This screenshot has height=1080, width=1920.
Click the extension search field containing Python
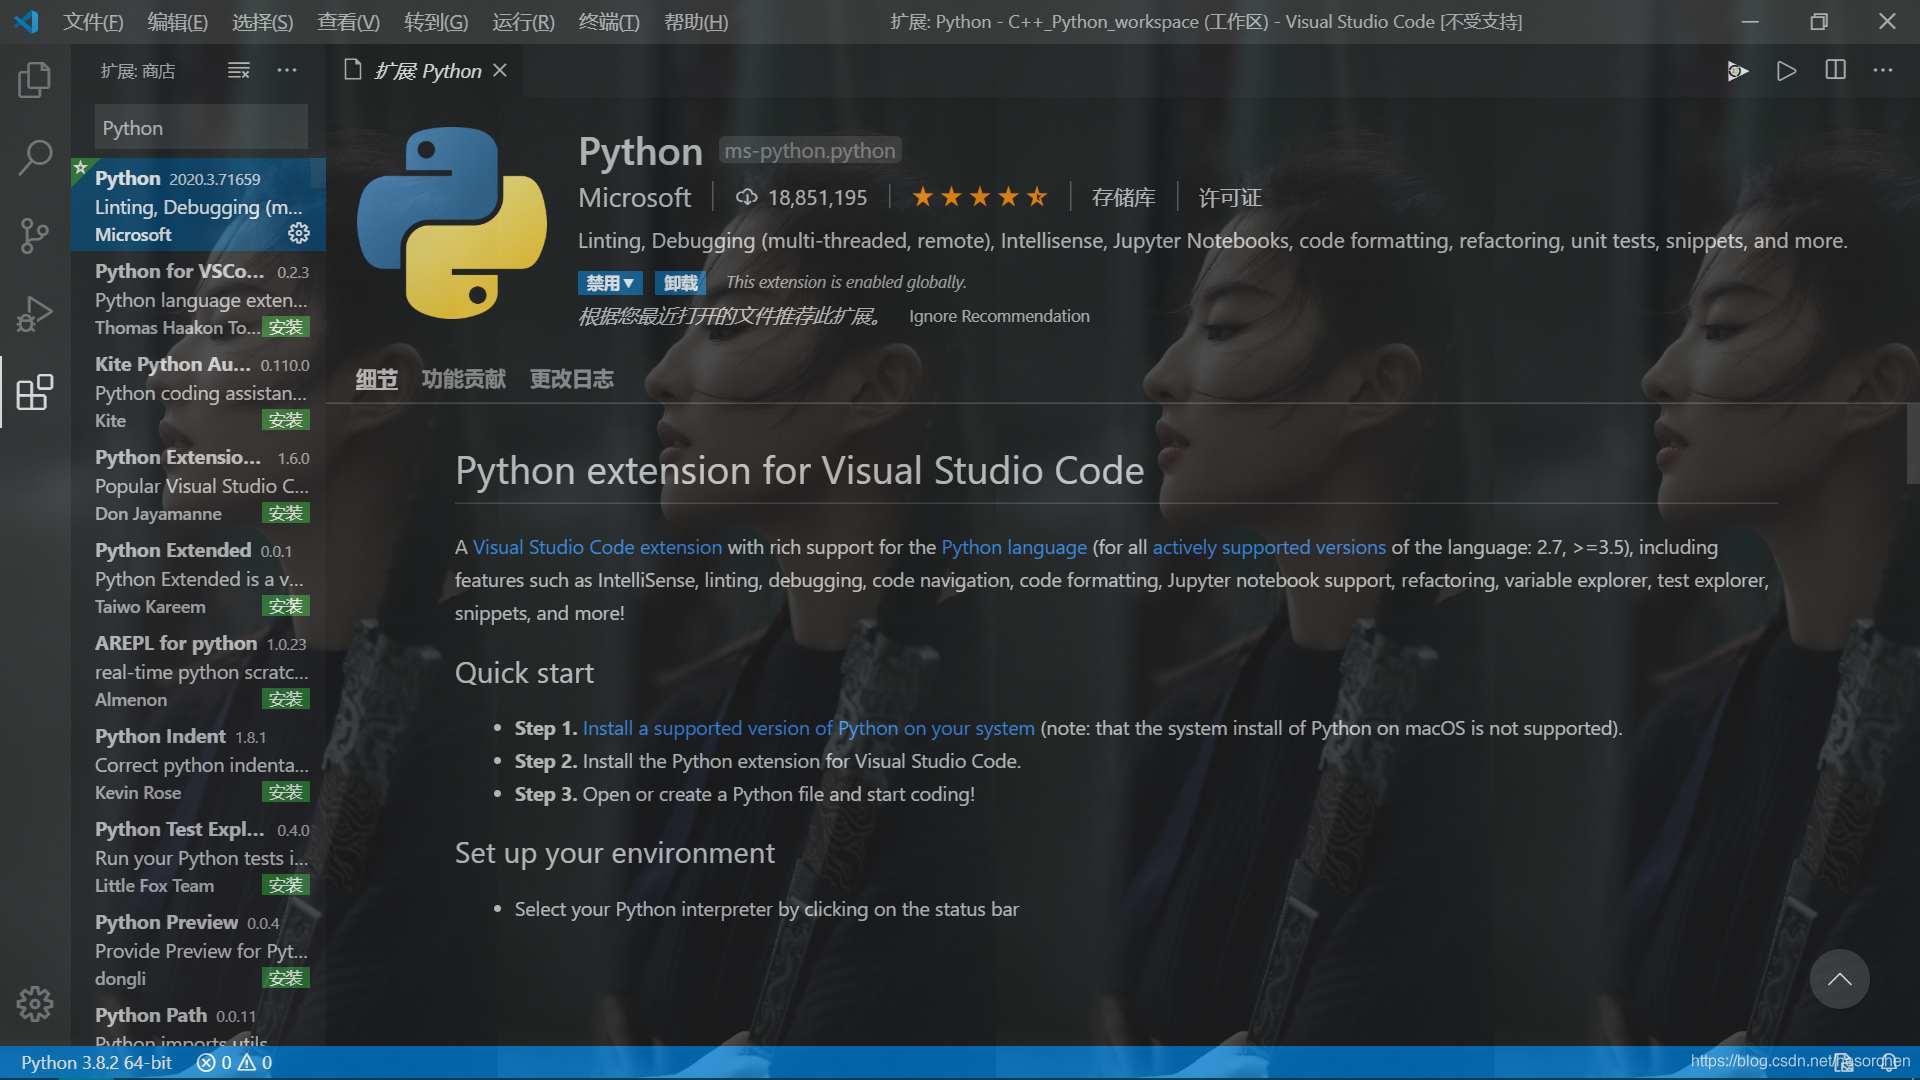201,128
